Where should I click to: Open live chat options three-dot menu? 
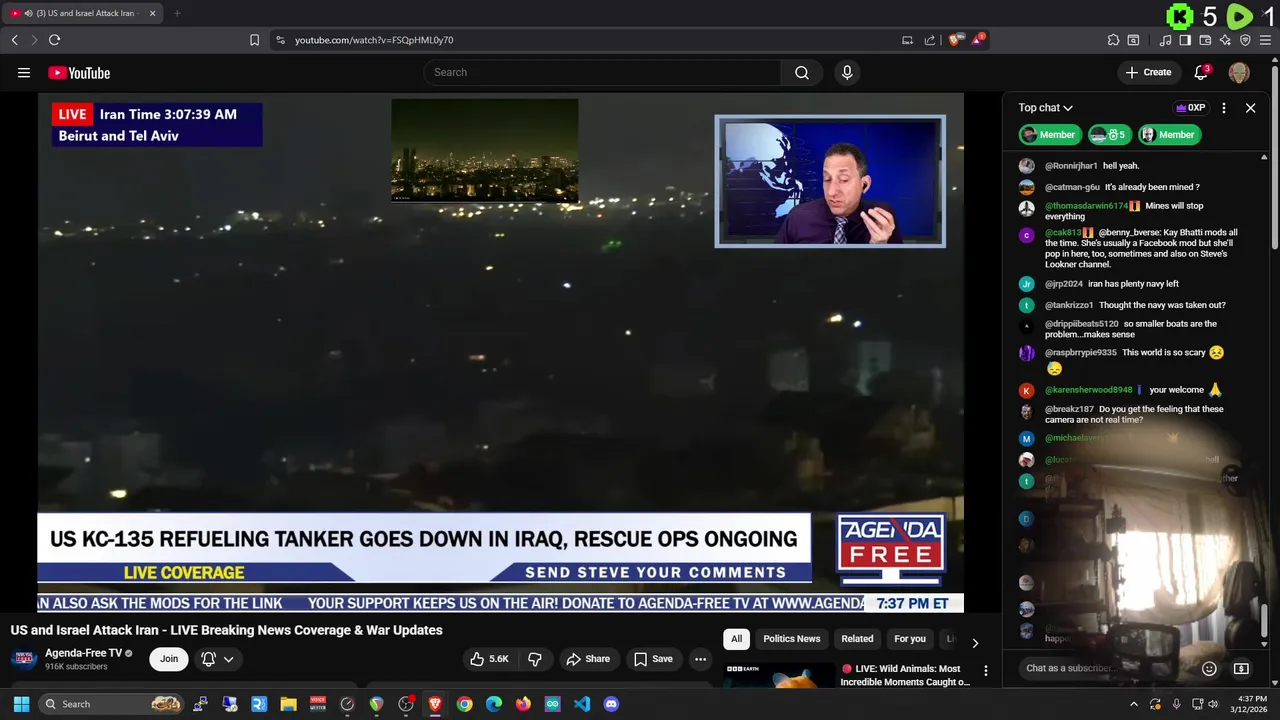pyautogui.click(x=1224, y=108)
